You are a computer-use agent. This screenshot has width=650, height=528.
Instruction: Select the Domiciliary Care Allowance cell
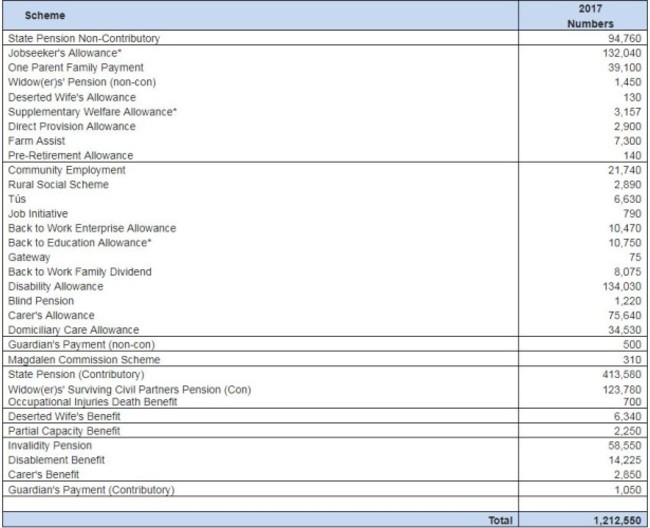[x=74, y=330]
